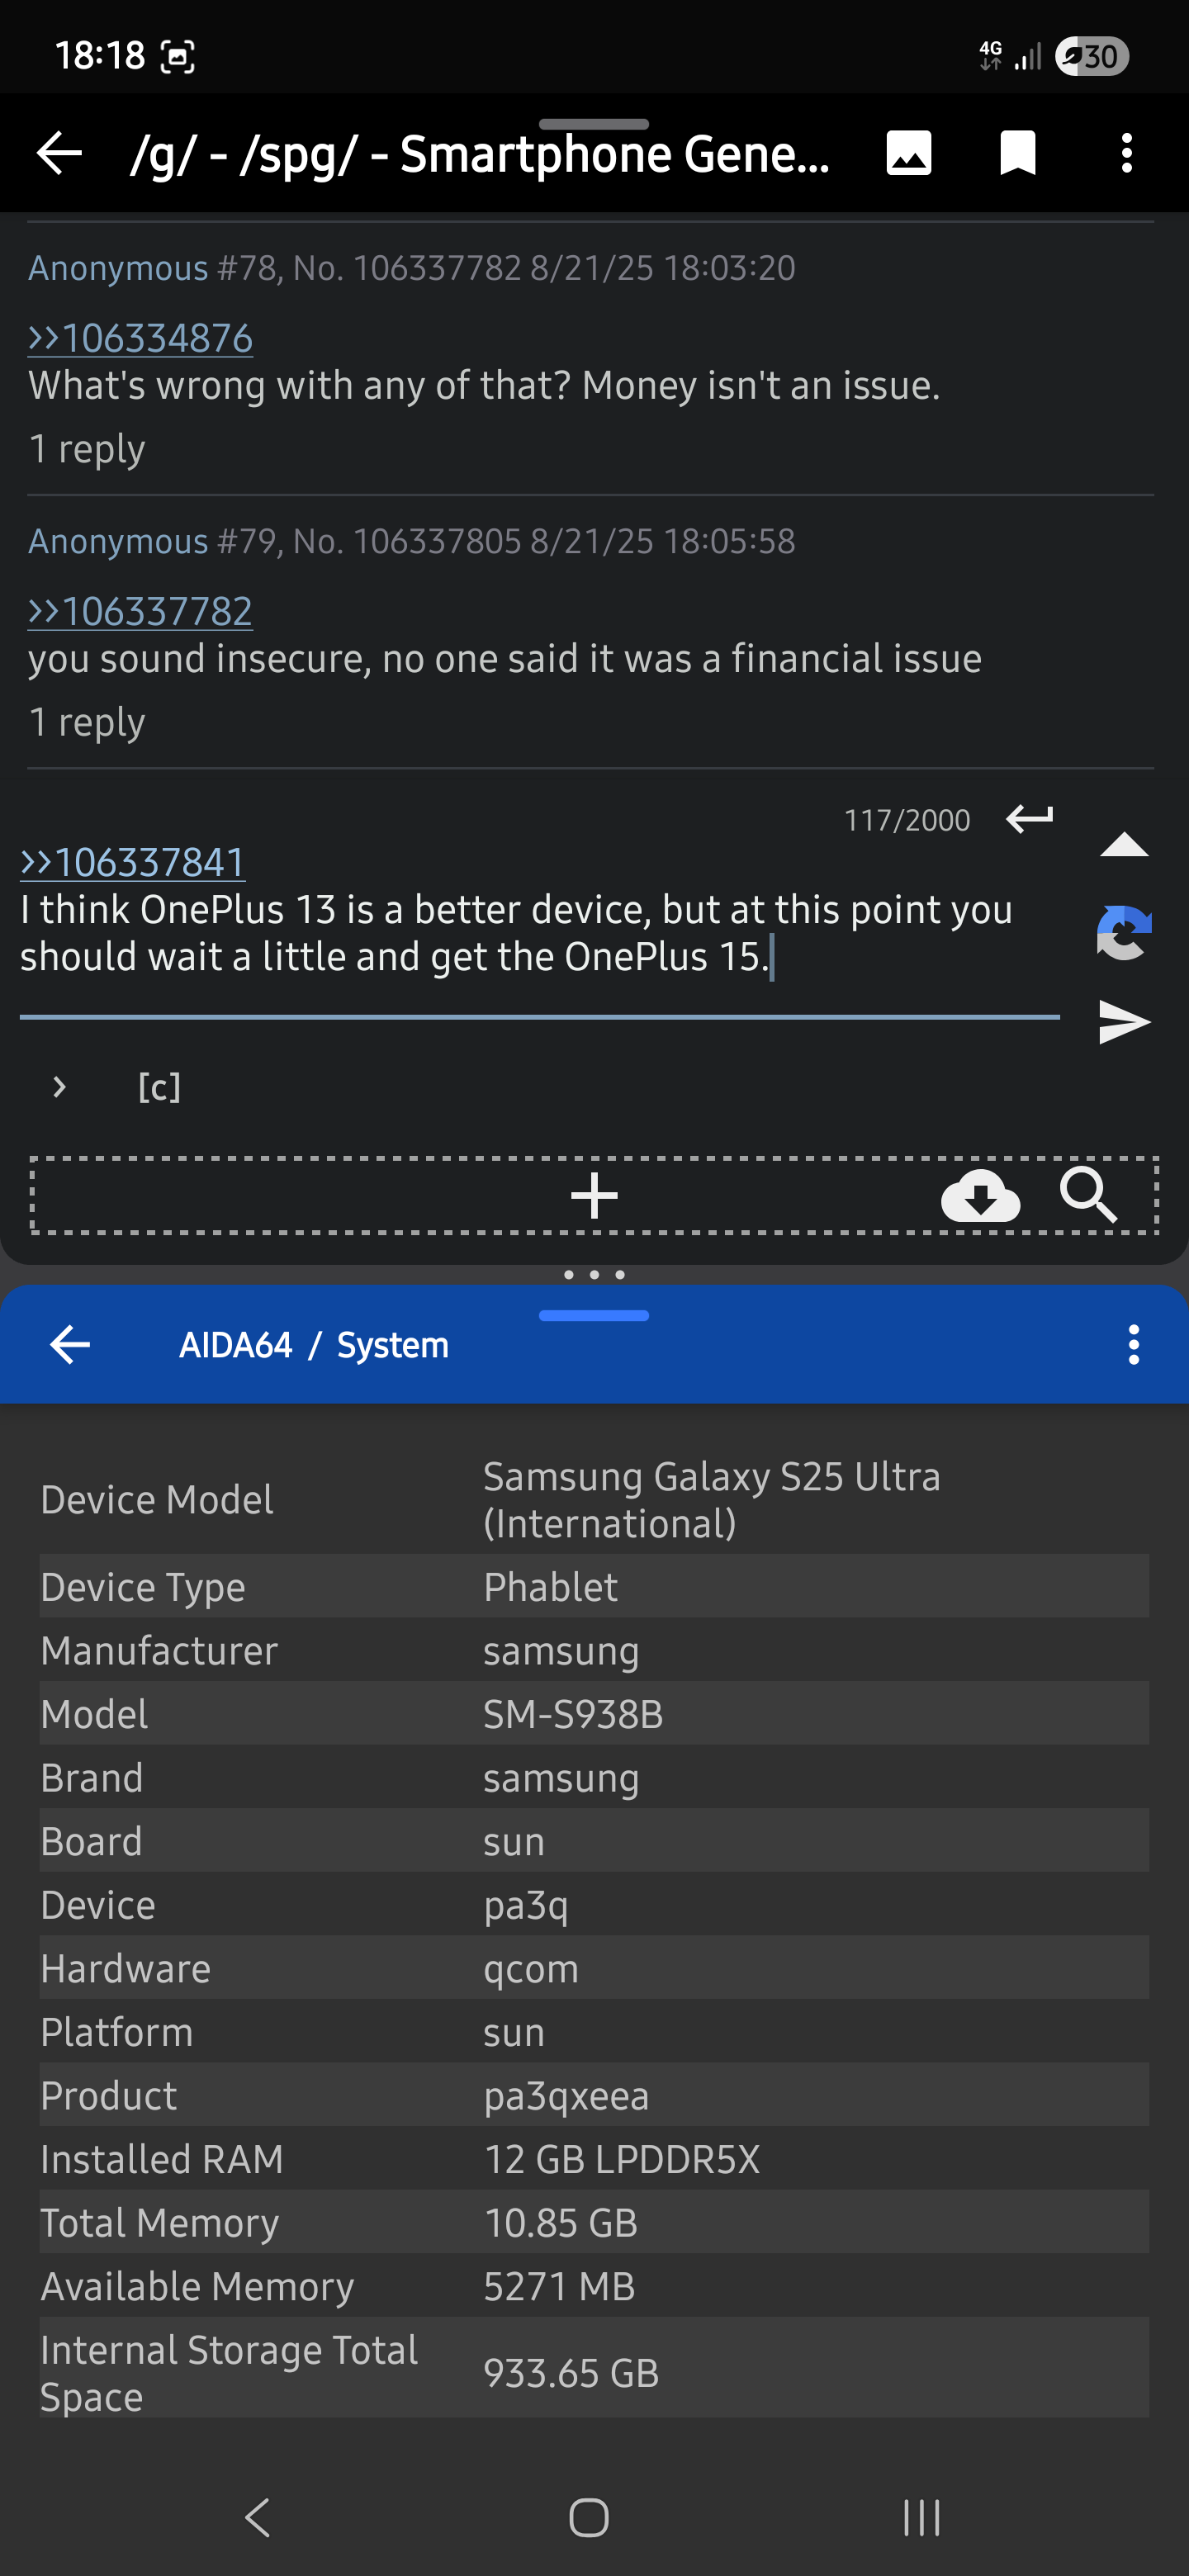View the 1 reply under post #79
This screenshot has width=1189, height=2576.
point(87,722)
